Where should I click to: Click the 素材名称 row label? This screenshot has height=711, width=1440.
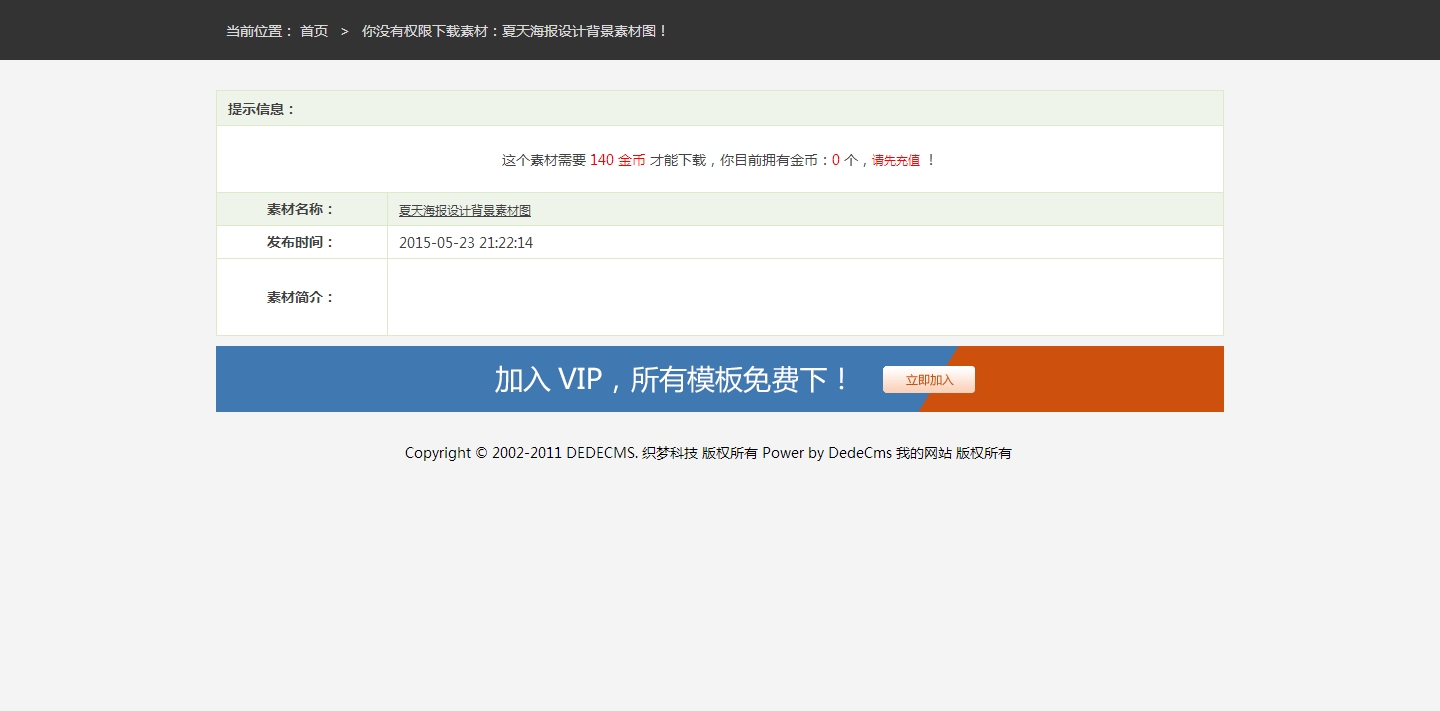pos(300,209)
